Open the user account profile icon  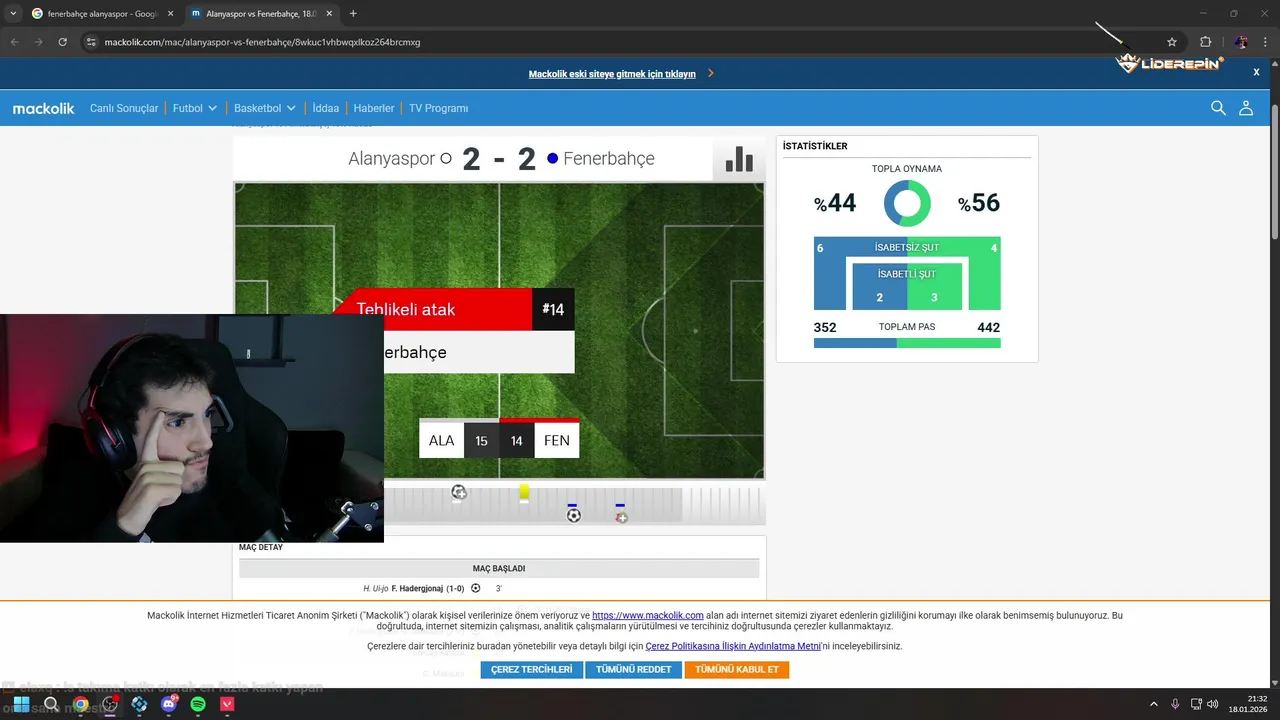point(1246,108)
